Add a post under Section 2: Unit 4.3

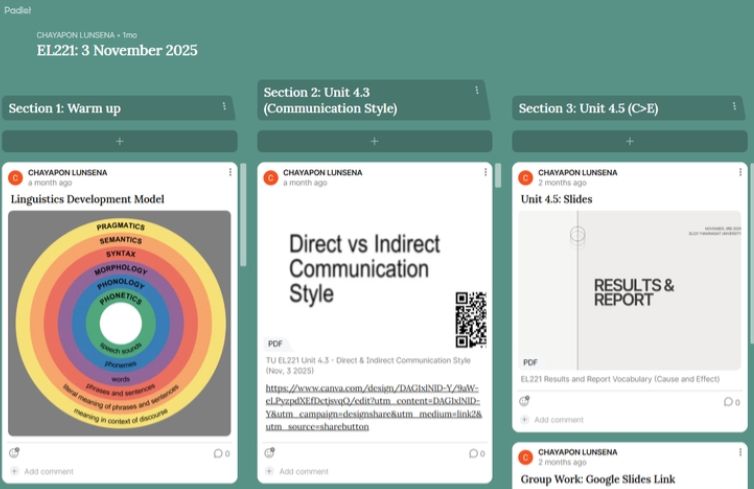pyautogui.click(x=375, y=141)
